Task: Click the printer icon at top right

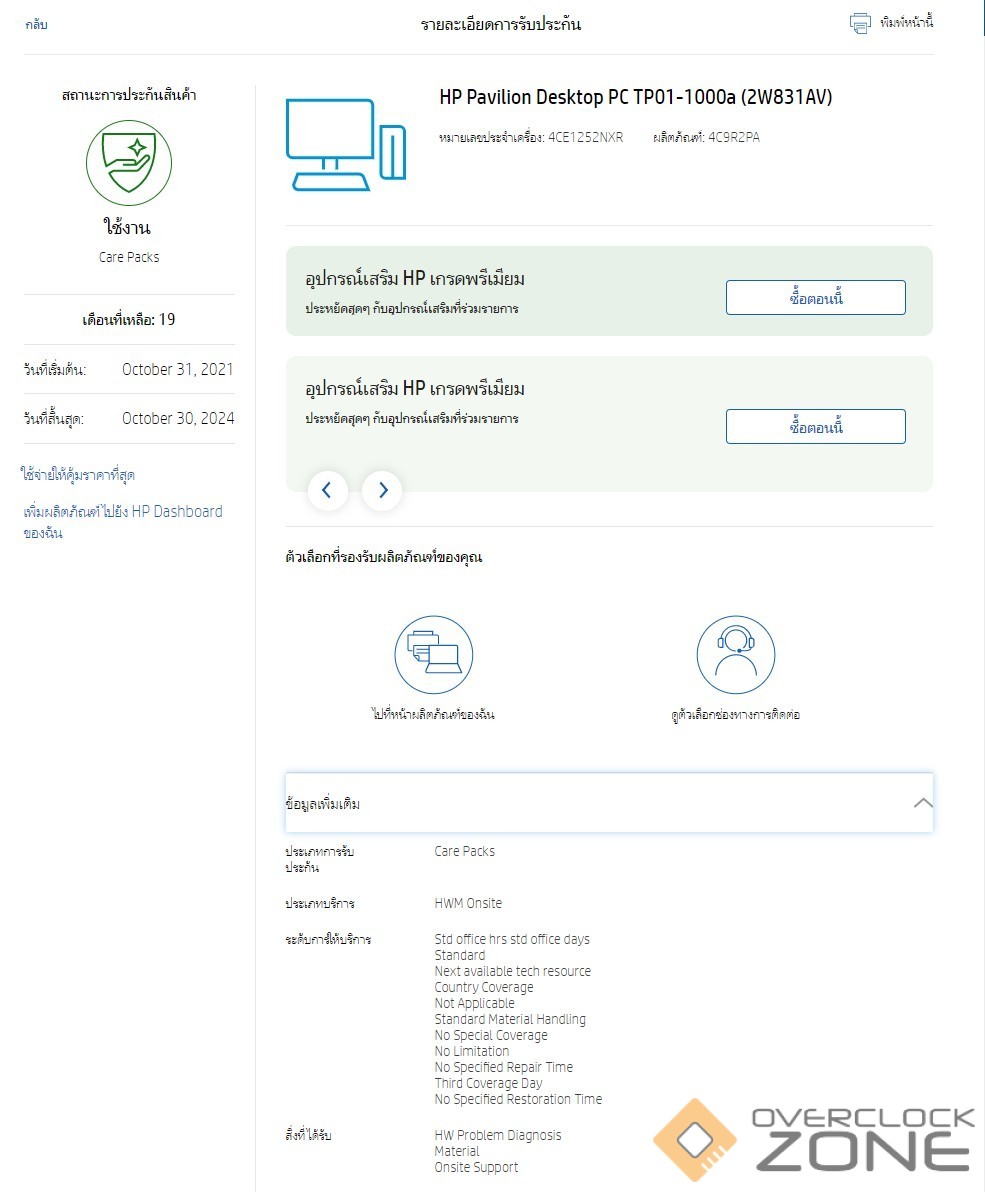Action: point(860,24)
